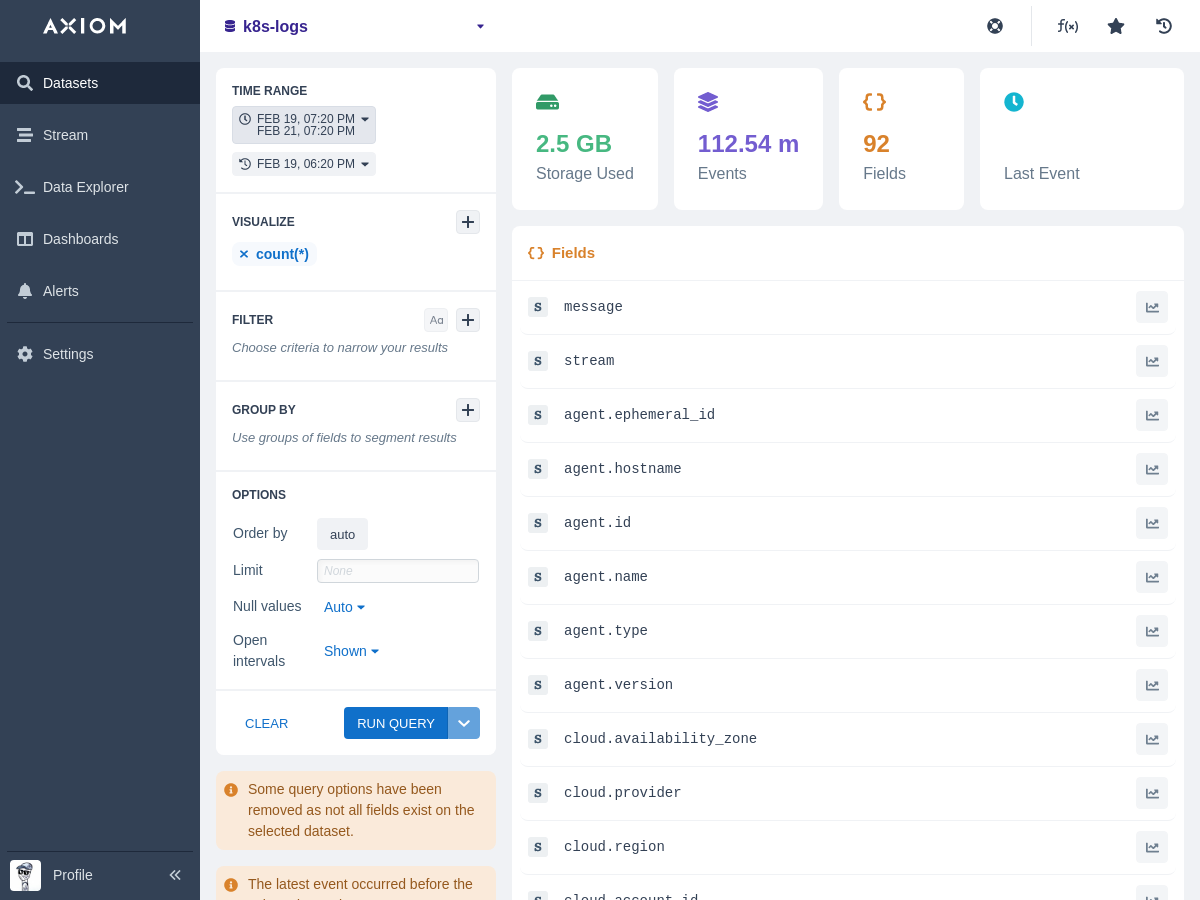
Task: Open the f(x) virtual fields icon
Action: pyautogui.click(x=1068, y=26)
